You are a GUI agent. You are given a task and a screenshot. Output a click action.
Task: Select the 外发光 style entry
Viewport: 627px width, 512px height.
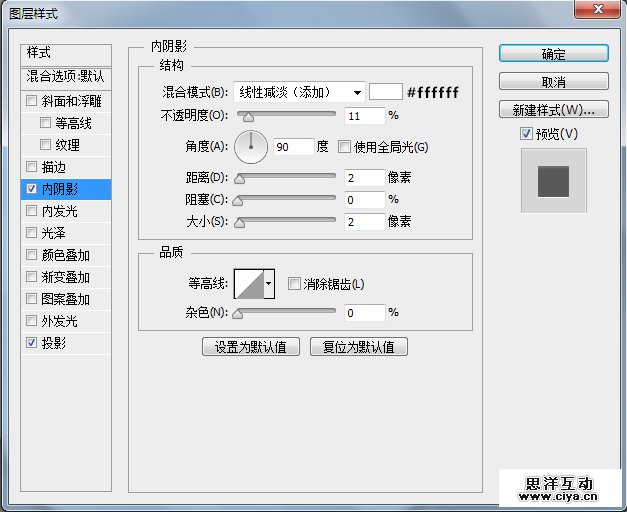[x=59, y=321]
